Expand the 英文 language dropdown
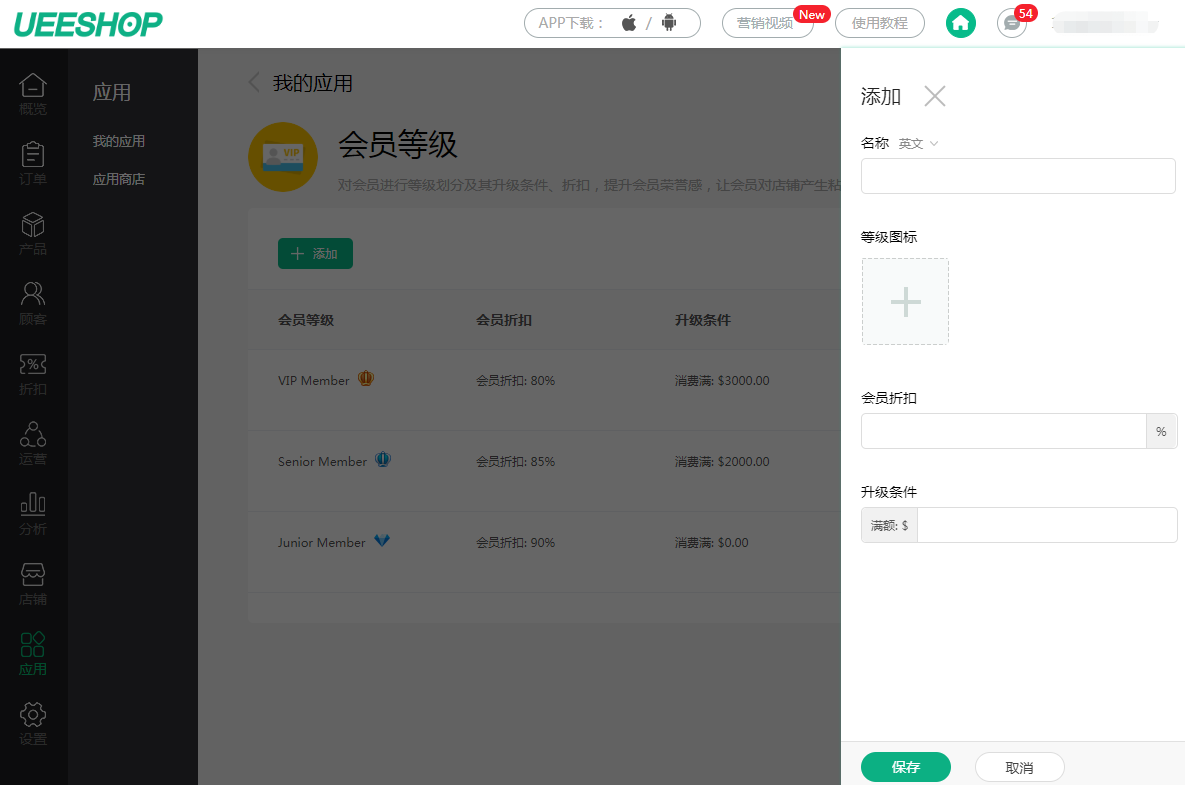 click(x=918, y=144)
